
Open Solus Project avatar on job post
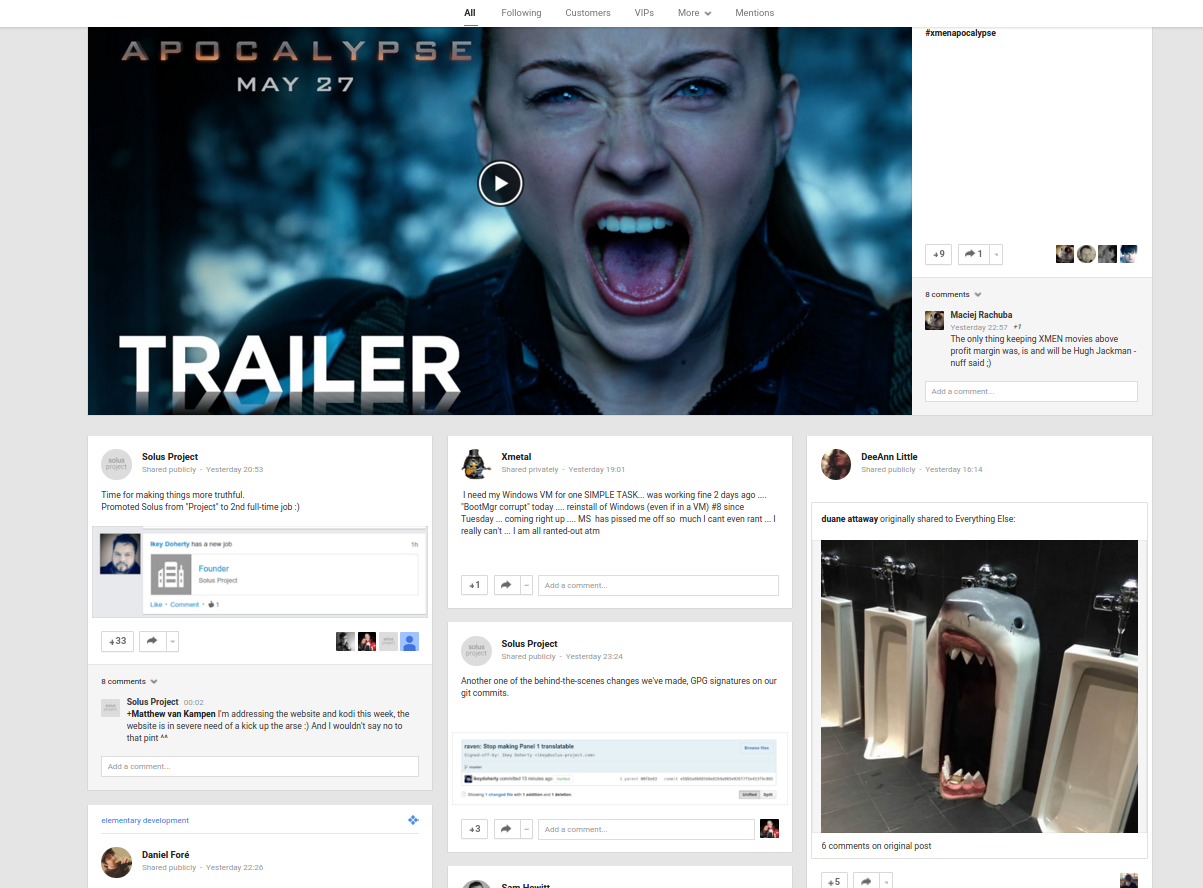116,464
